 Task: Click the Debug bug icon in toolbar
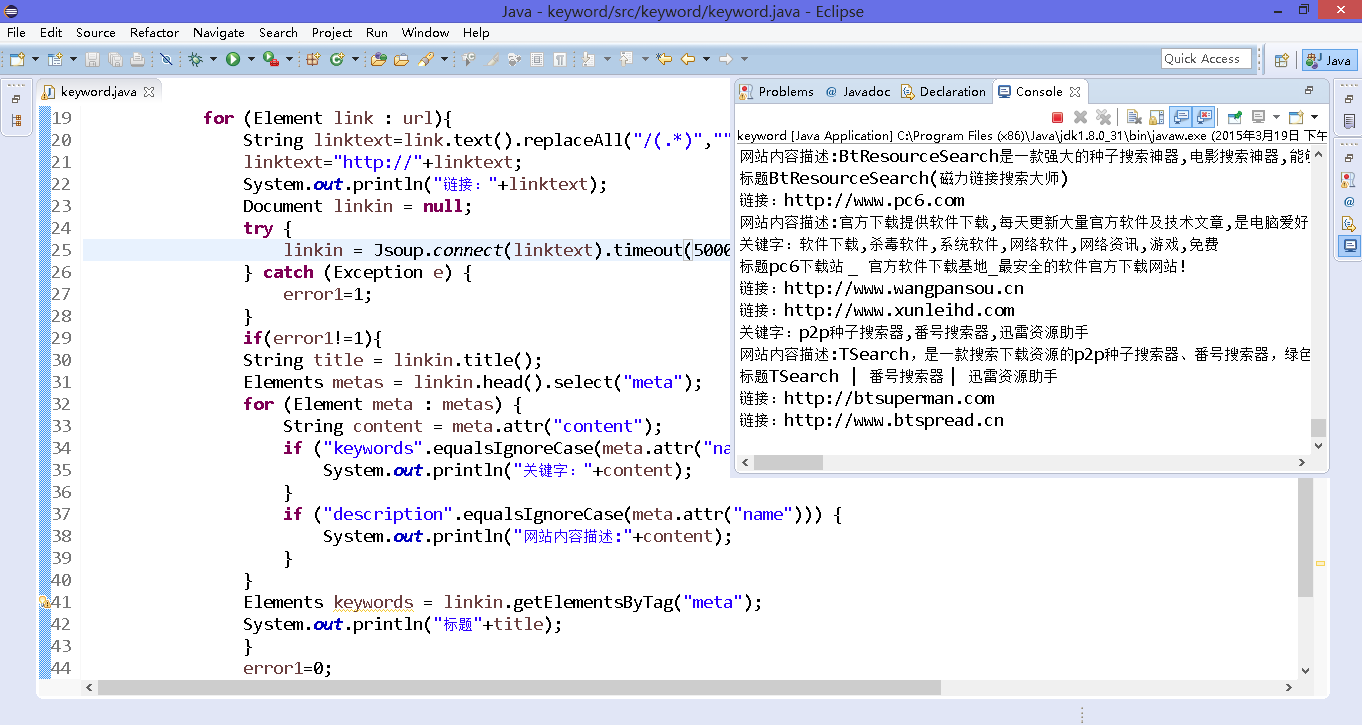[196, 60]
